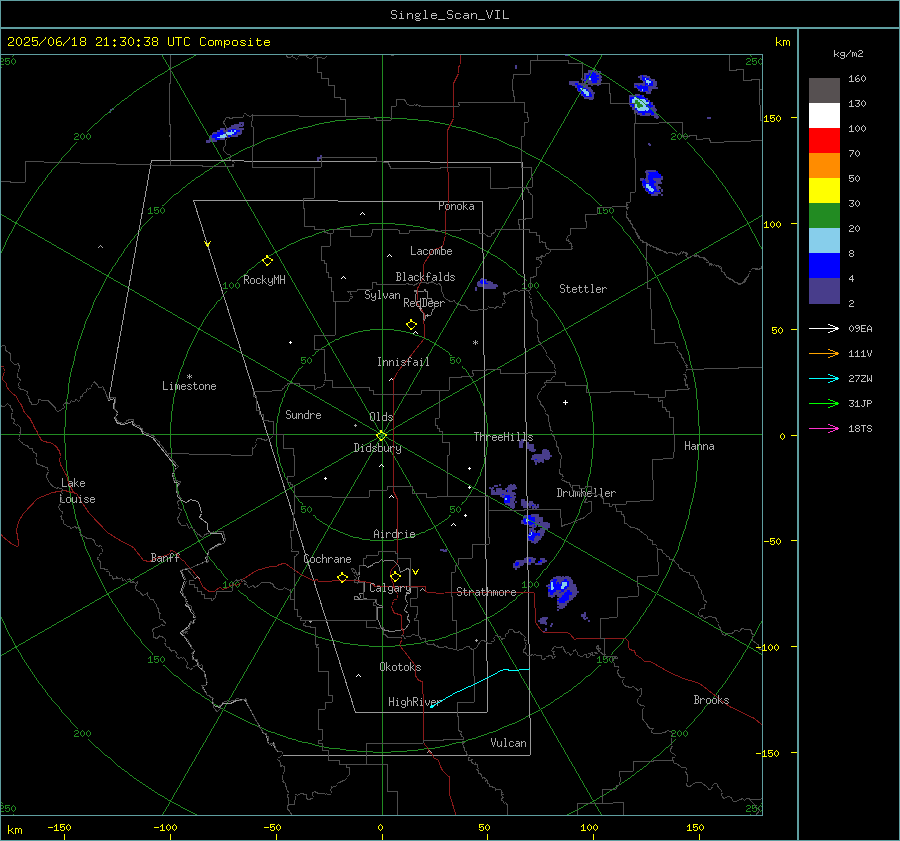
Task: Click the ThreeHills label
Action: click(503, 437)
